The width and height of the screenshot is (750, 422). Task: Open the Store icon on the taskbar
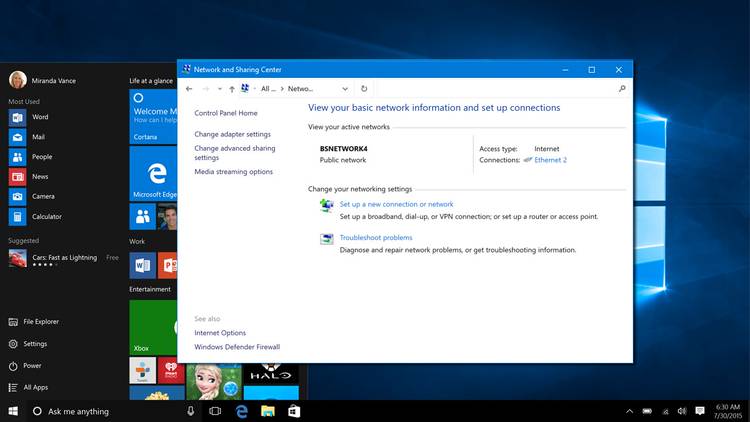pos(294,411)
